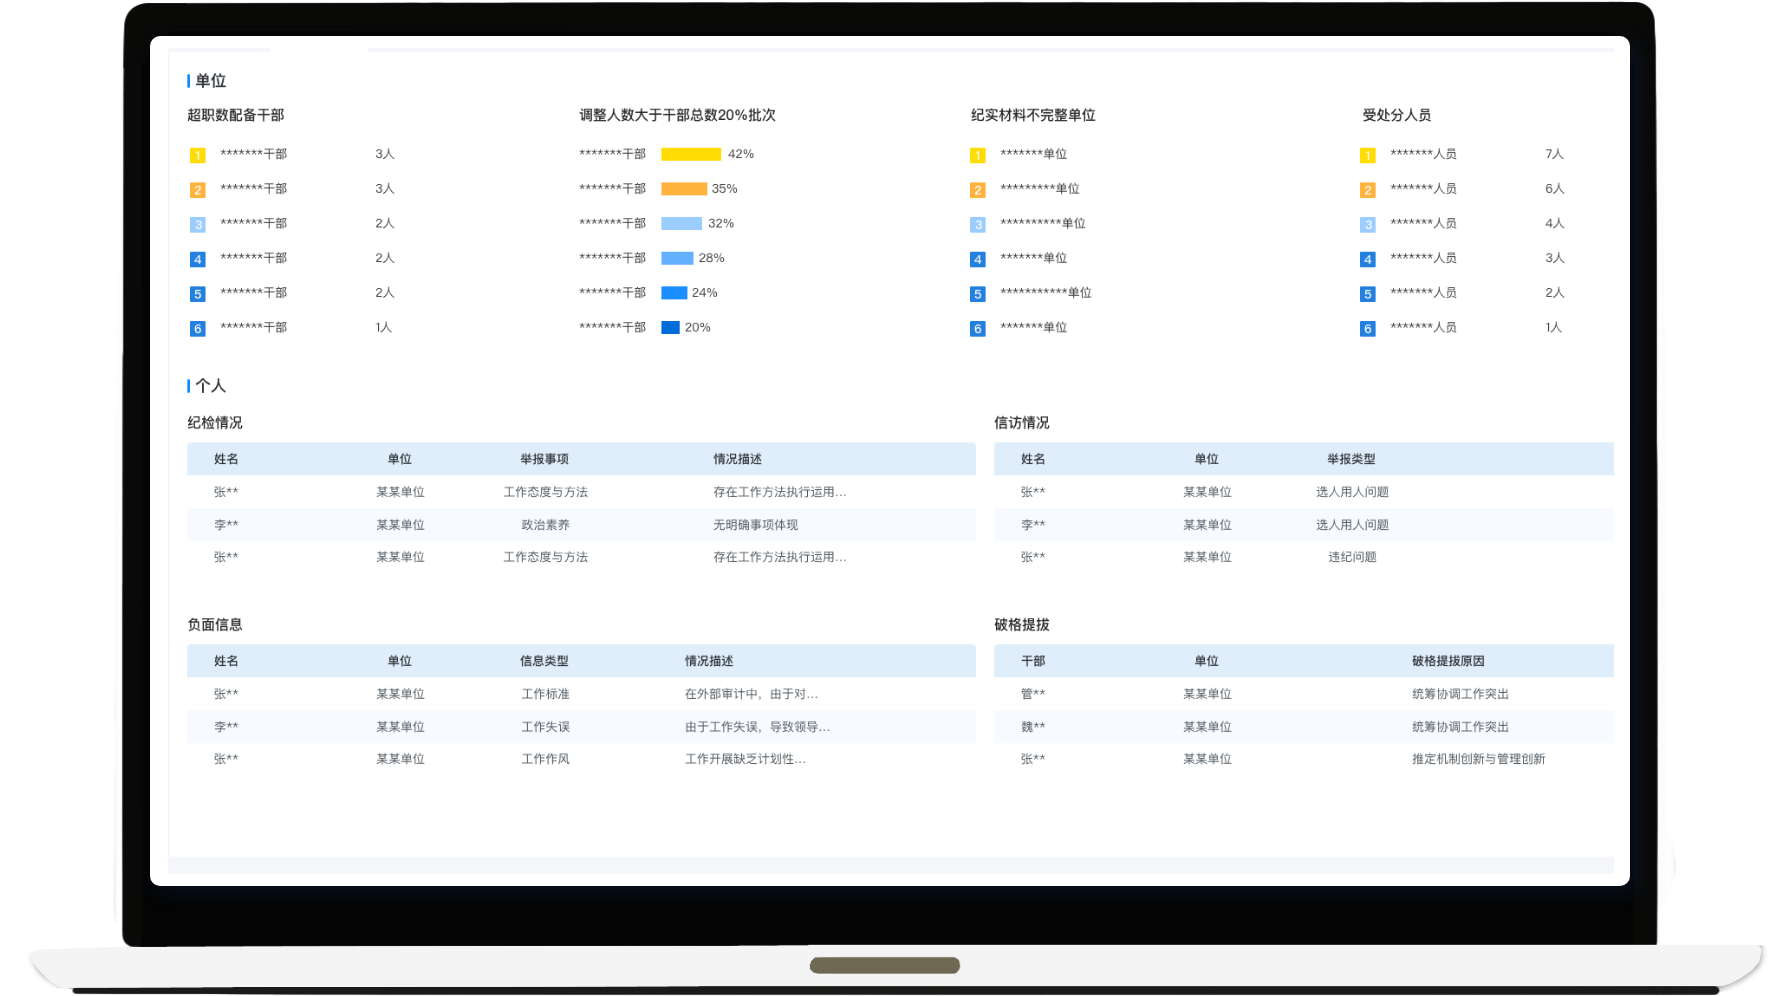Click the 28% progress bar
This screenshot has height=996, width=1770.
click(677, 258)
